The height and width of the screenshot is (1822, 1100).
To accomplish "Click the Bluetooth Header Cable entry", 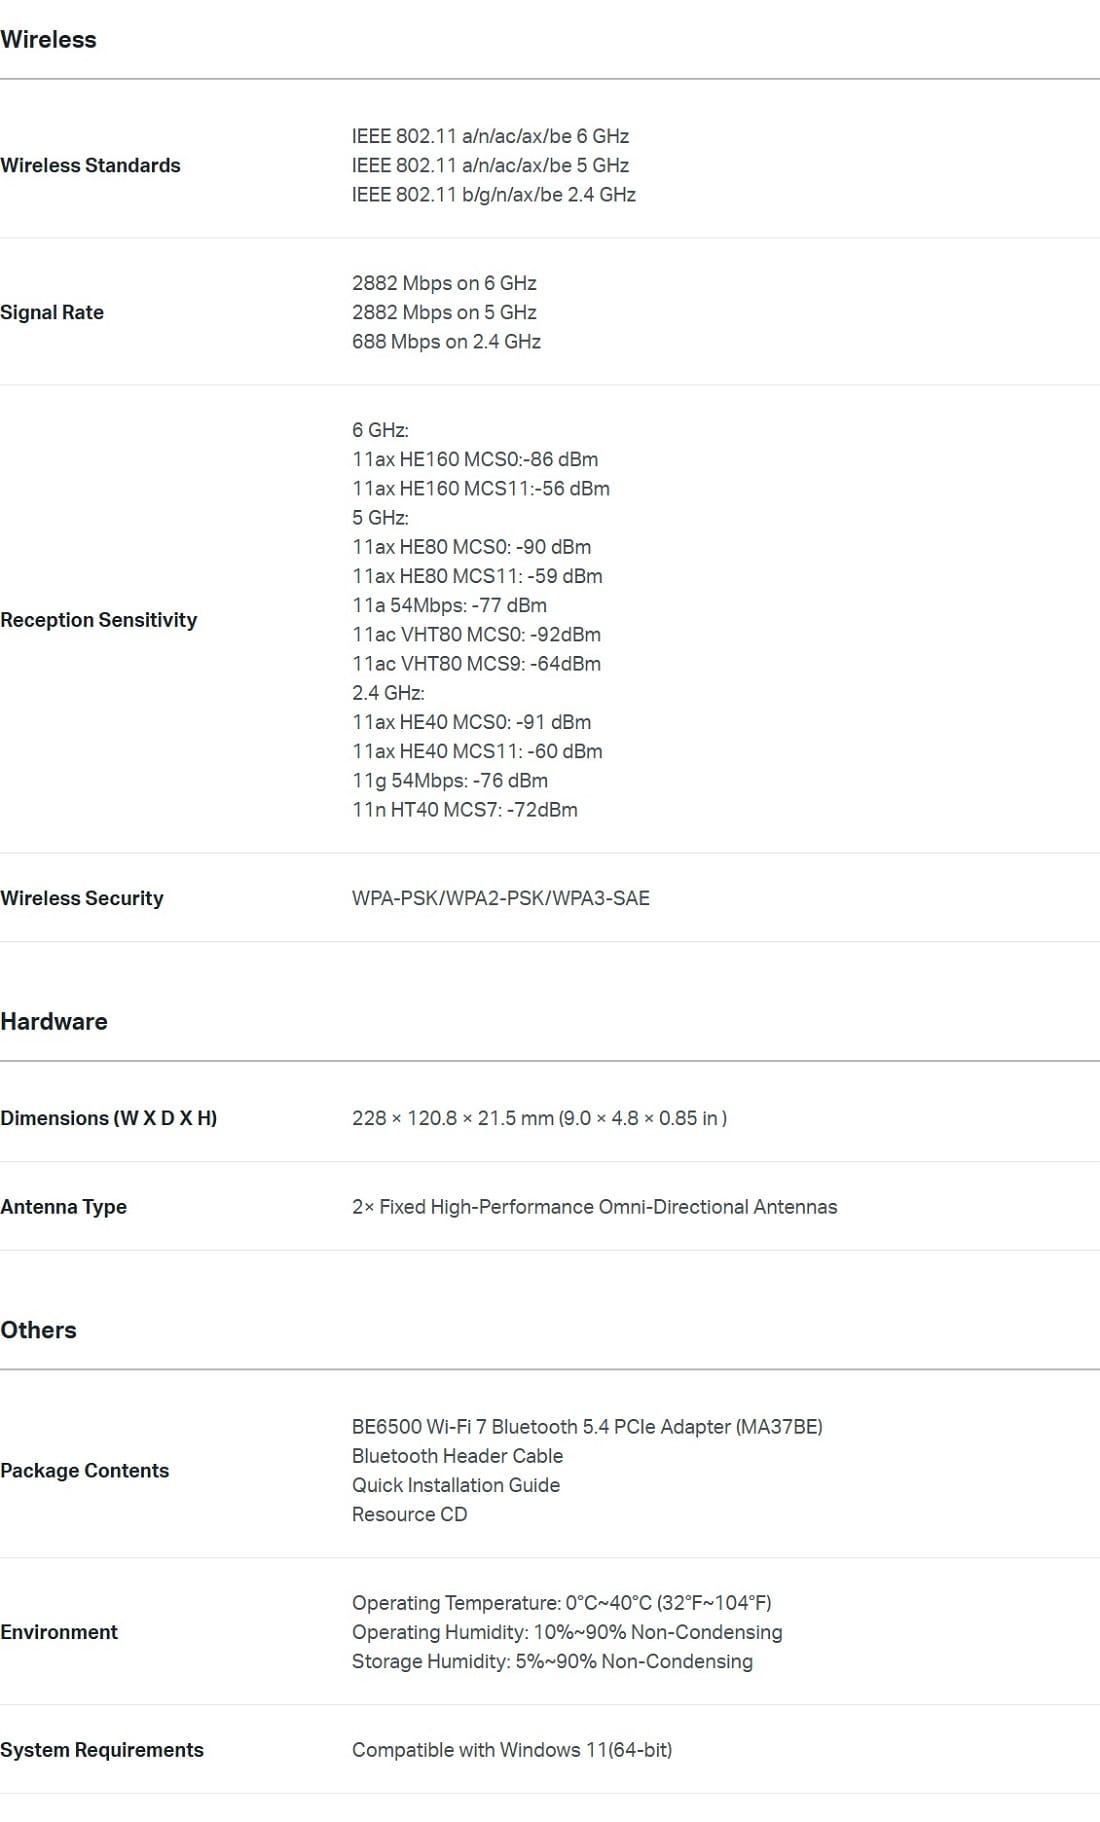I will 457,1456.
